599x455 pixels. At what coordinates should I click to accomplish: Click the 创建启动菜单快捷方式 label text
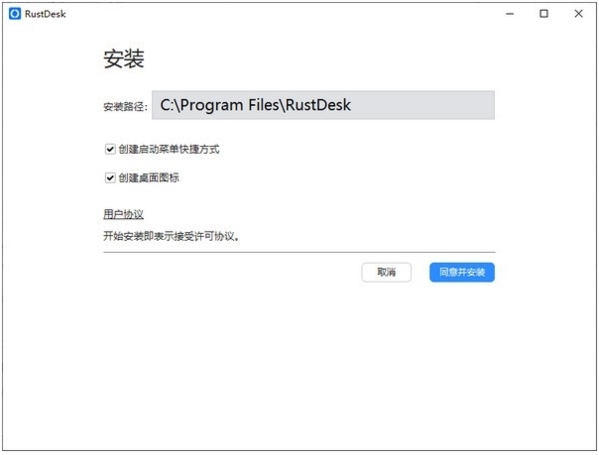(x=169, y=149)
